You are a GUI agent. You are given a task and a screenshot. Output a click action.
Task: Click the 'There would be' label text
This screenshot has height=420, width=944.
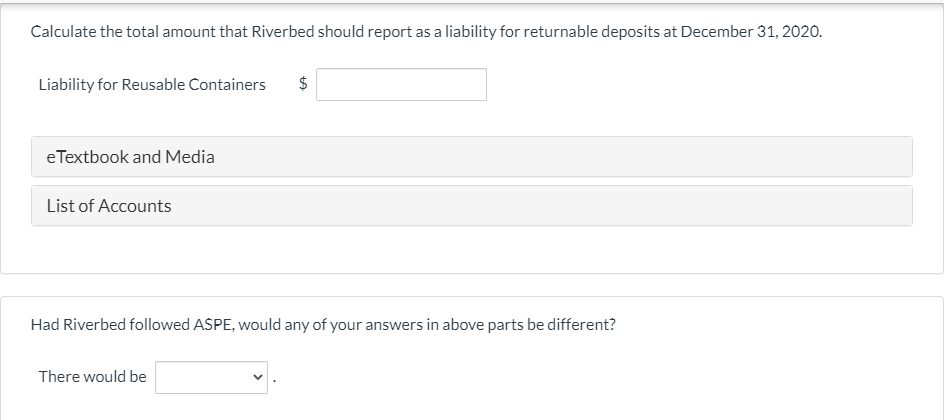pyautogui.click(x=92, y=377)
